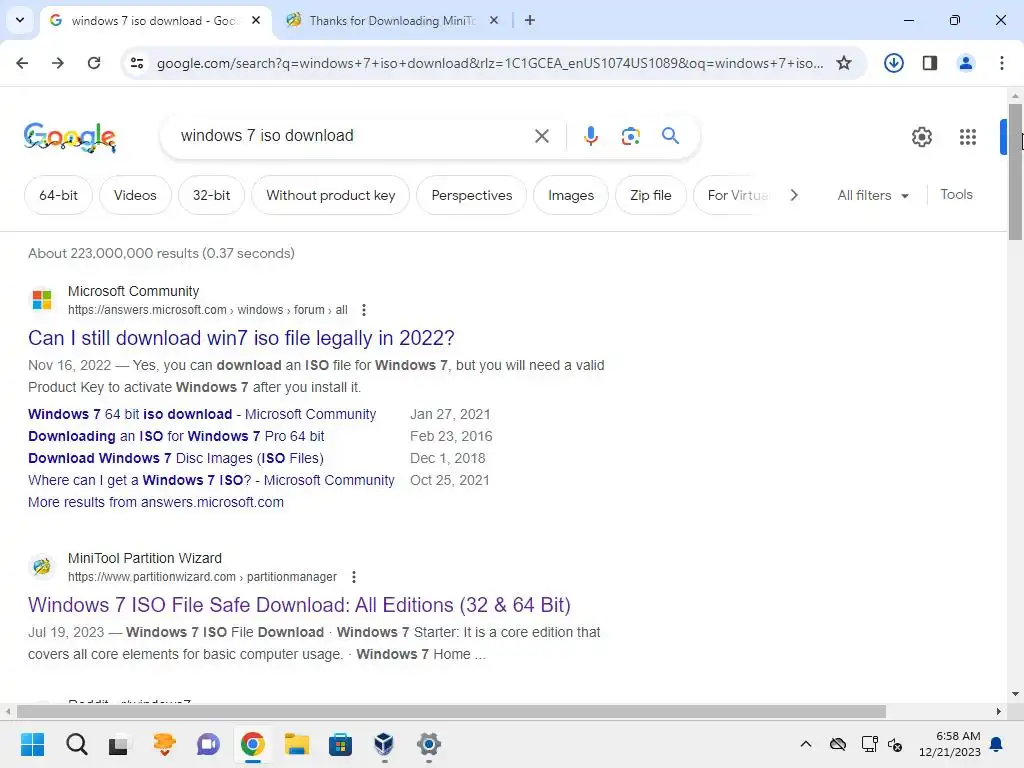Click the horizontal scrollbar thumb
This screenshot has width=1024, height=768.
pyautogui.click(x=451, y=711)
